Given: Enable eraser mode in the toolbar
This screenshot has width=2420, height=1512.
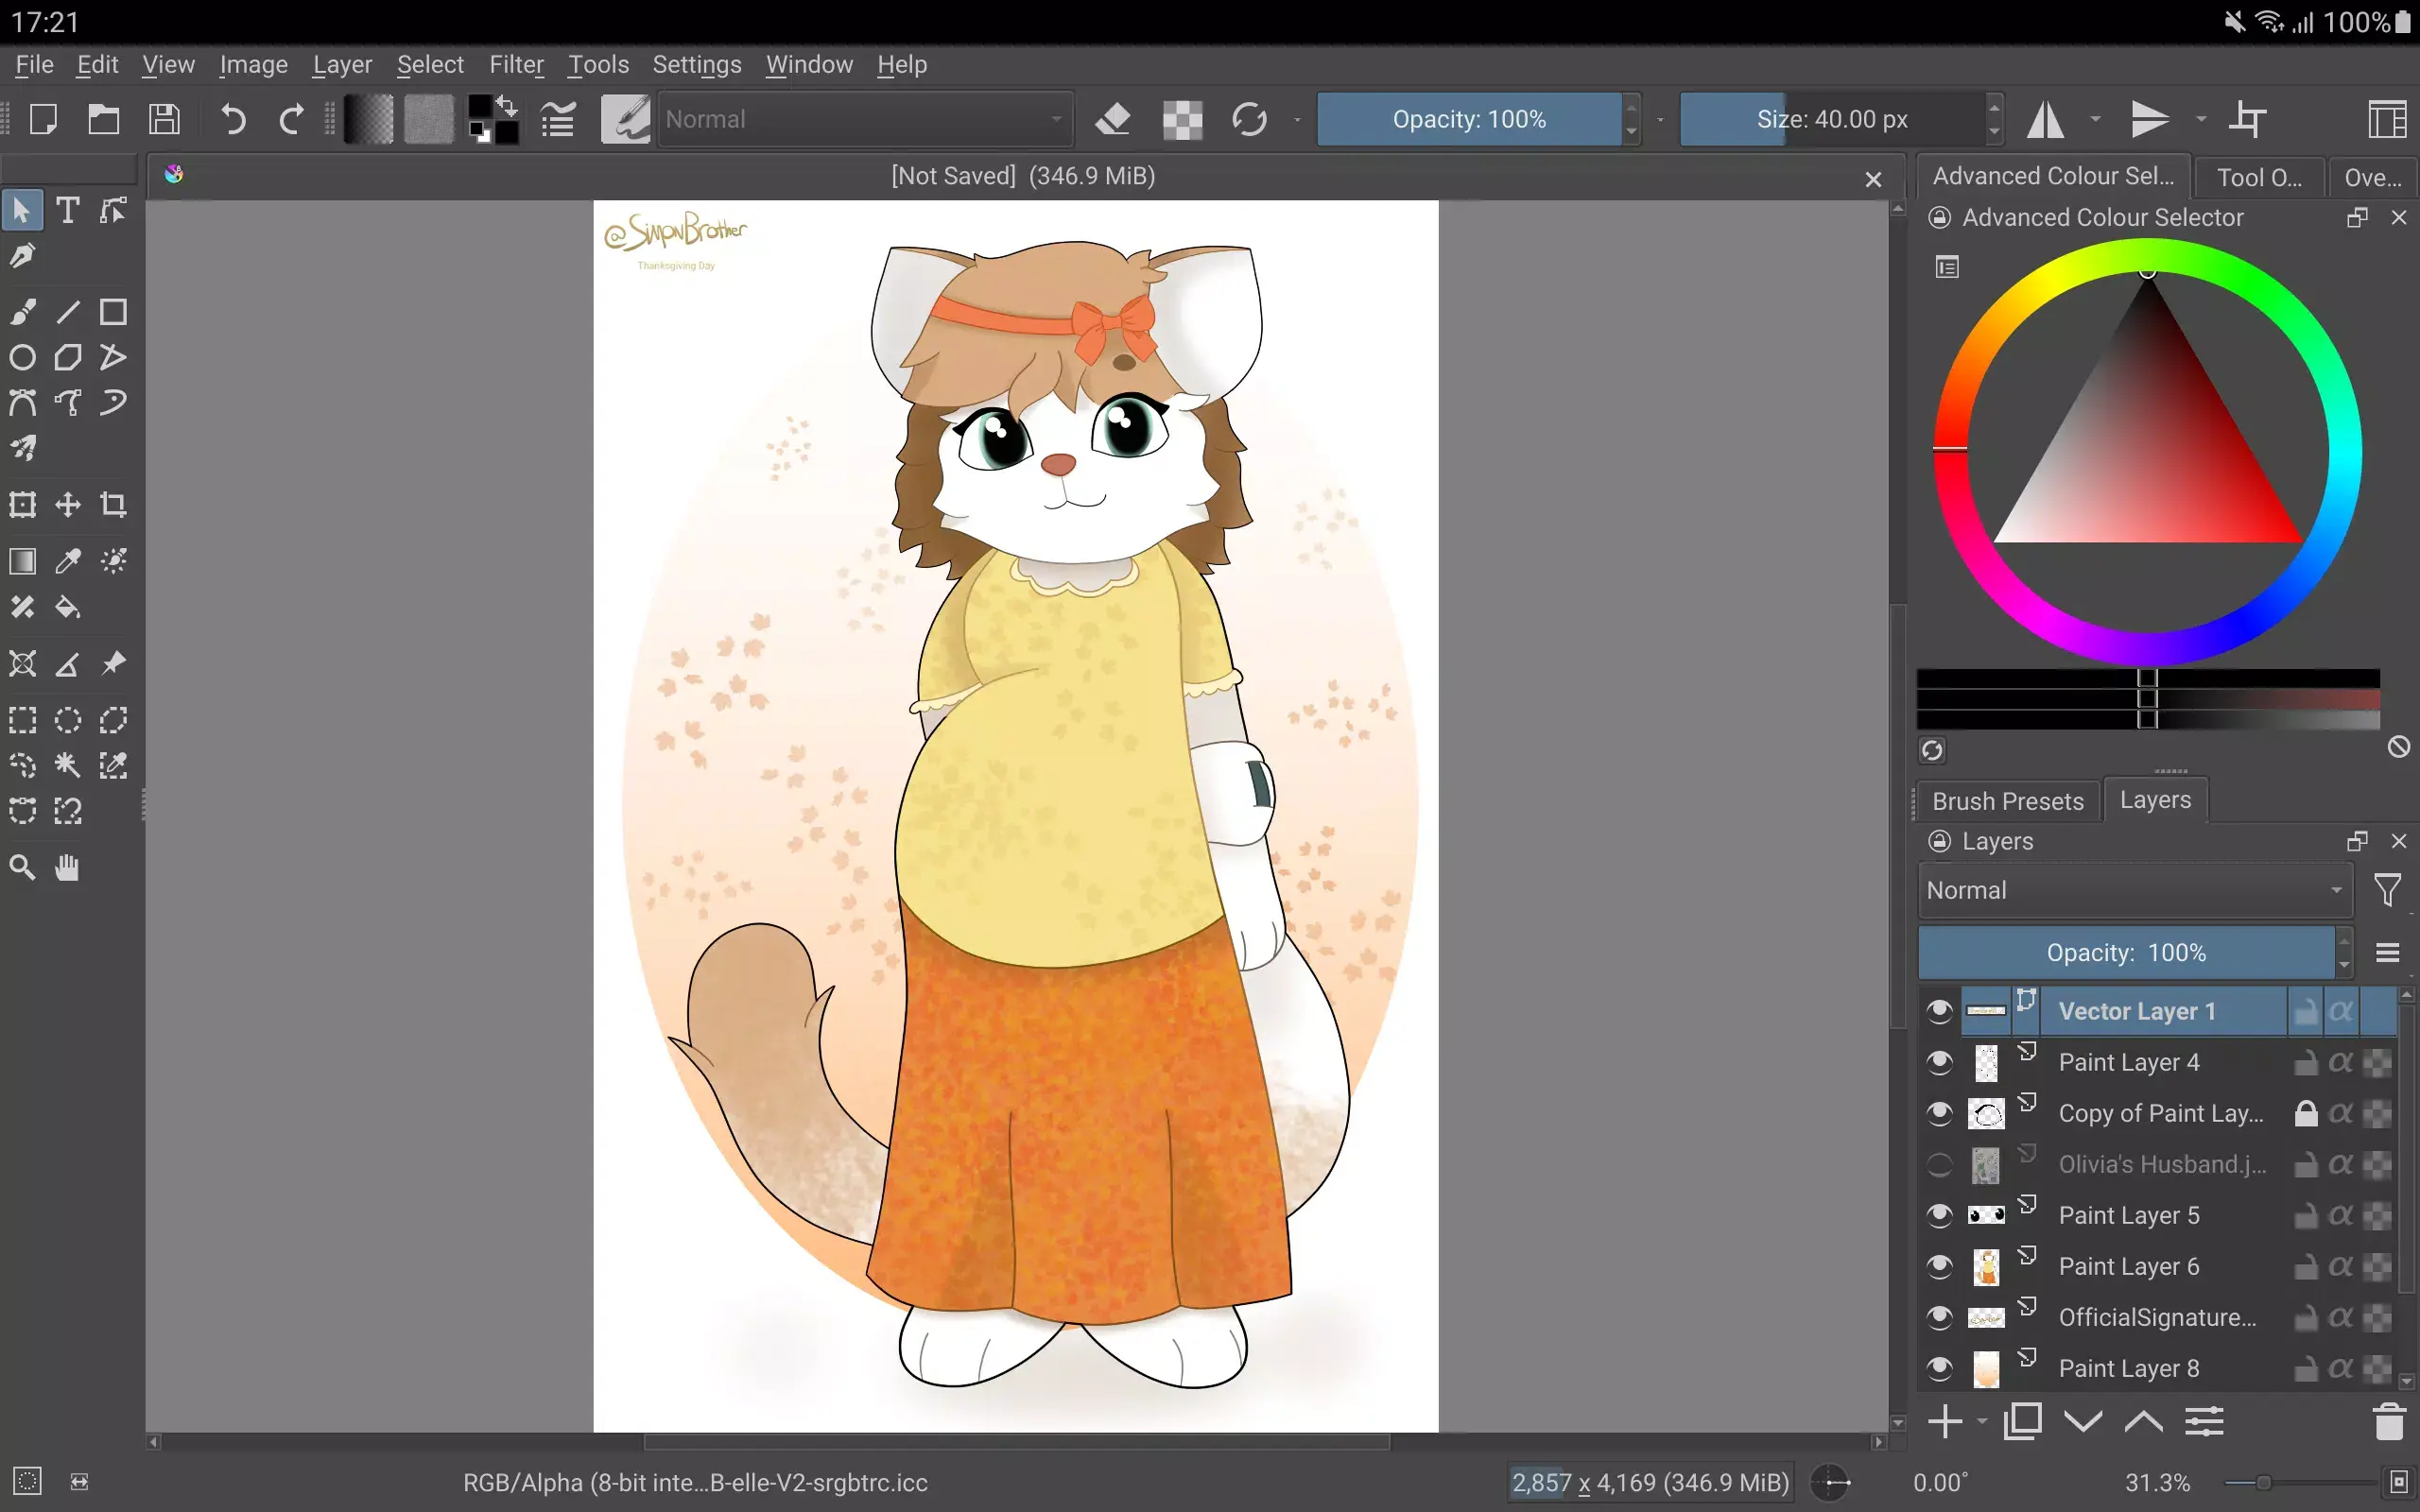Looking at the screenshot, I should [1113, 118].
